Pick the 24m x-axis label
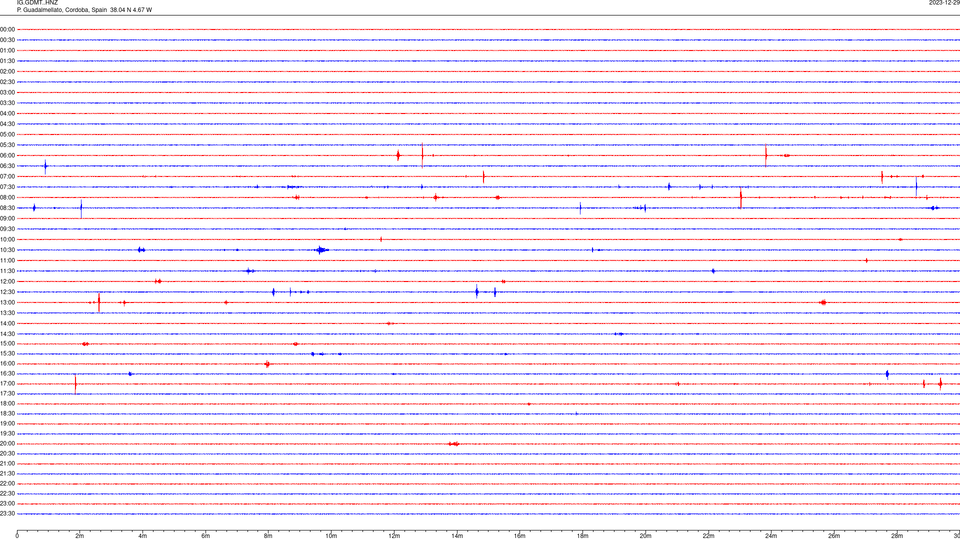960x540 pixels. pyautogui.click(x=771, y=536)
